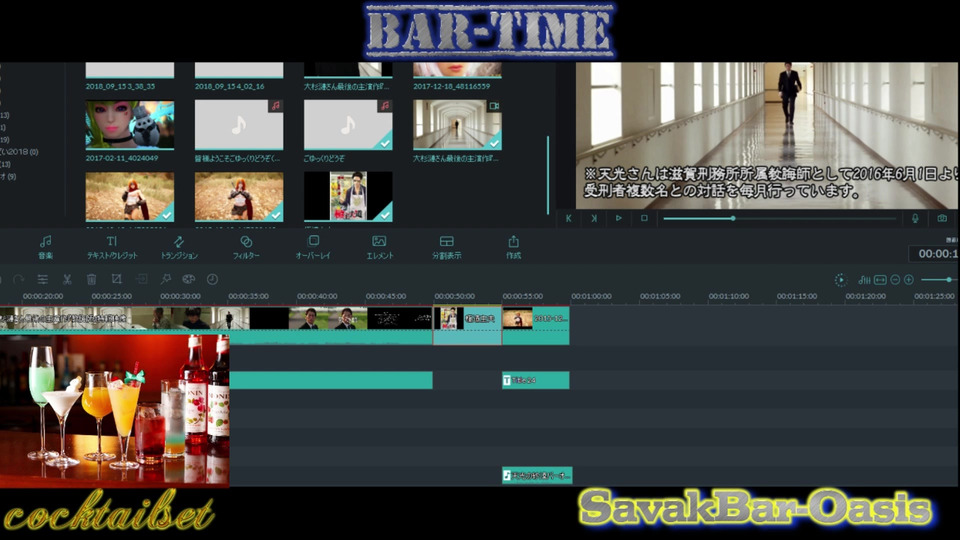960x540 pixels.
Task: Click the redo arrow icon
Action: coord(18,279)
